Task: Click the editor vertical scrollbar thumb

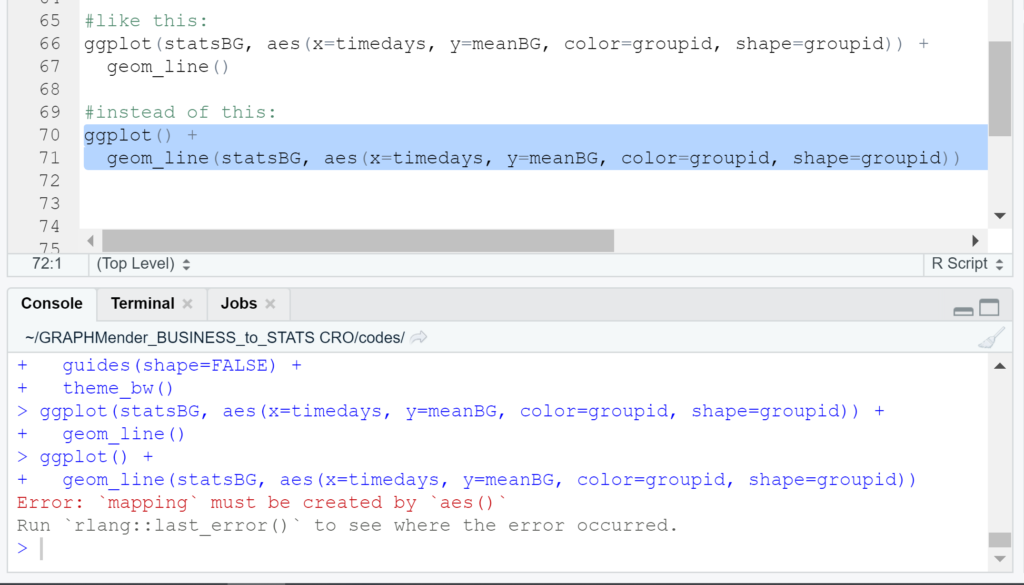Action: pyautogui.click(x=999, y=88)
